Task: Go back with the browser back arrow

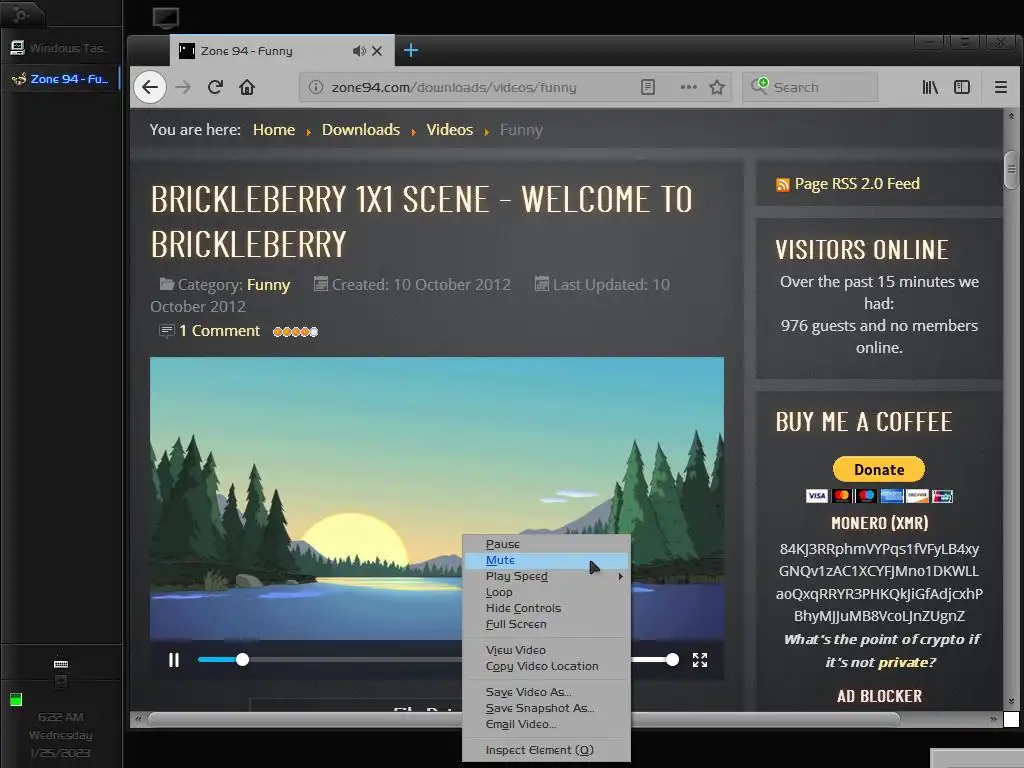Action: (150, 87)
